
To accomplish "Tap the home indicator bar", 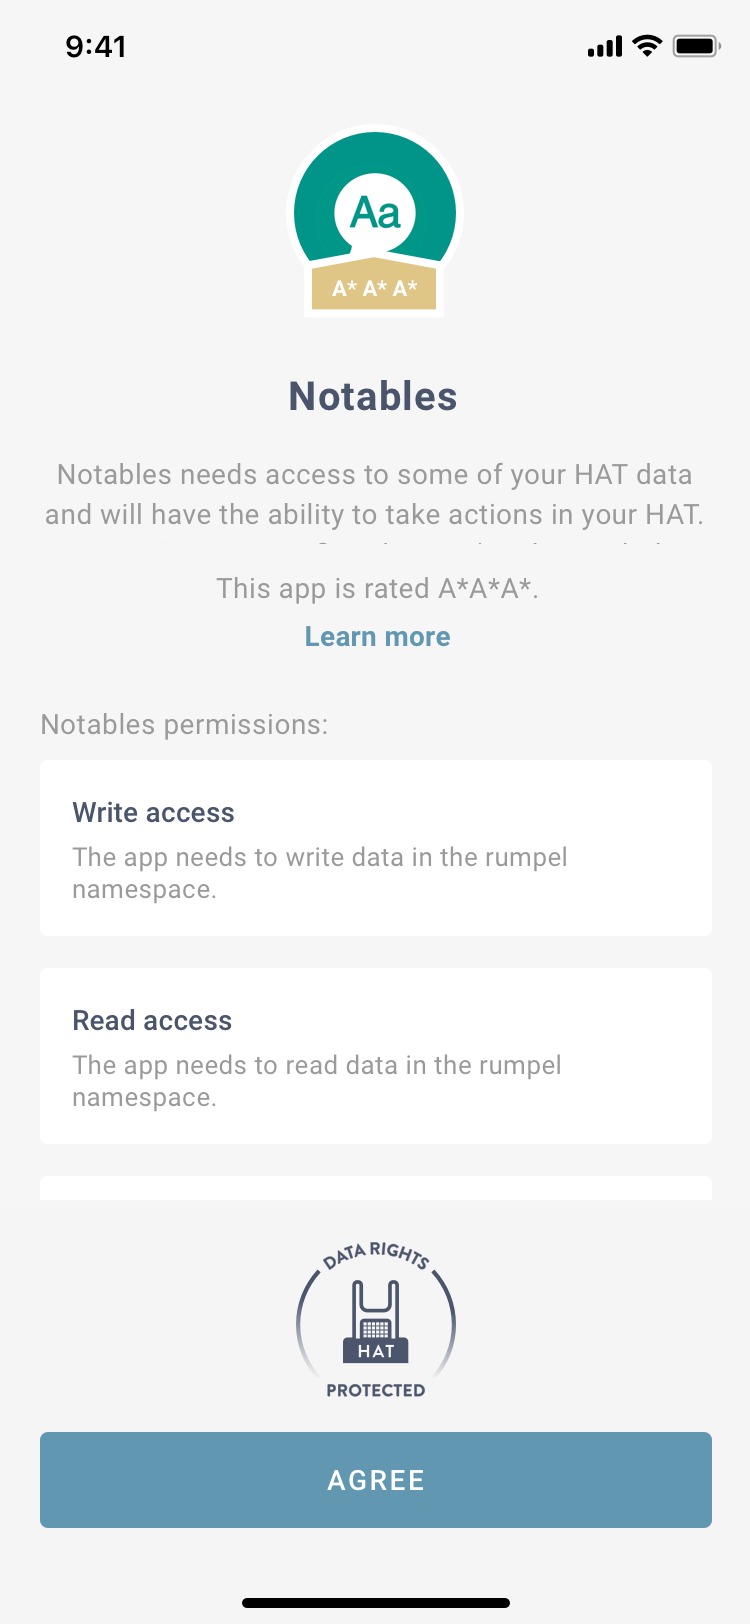I will coord(376,1603).
